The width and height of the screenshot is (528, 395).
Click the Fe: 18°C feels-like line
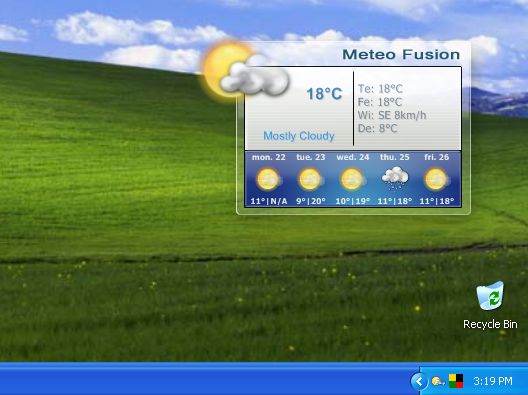coord(380,102)
